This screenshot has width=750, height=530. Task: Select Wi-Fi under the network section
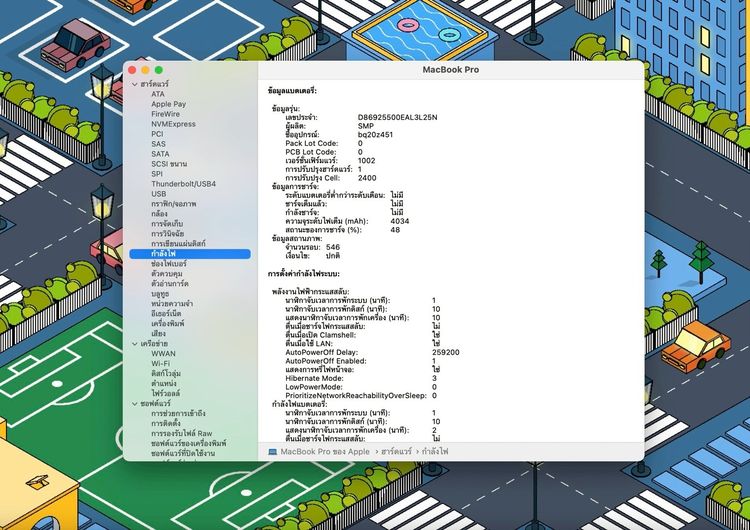pyautogui.click(x=162, y=363)
